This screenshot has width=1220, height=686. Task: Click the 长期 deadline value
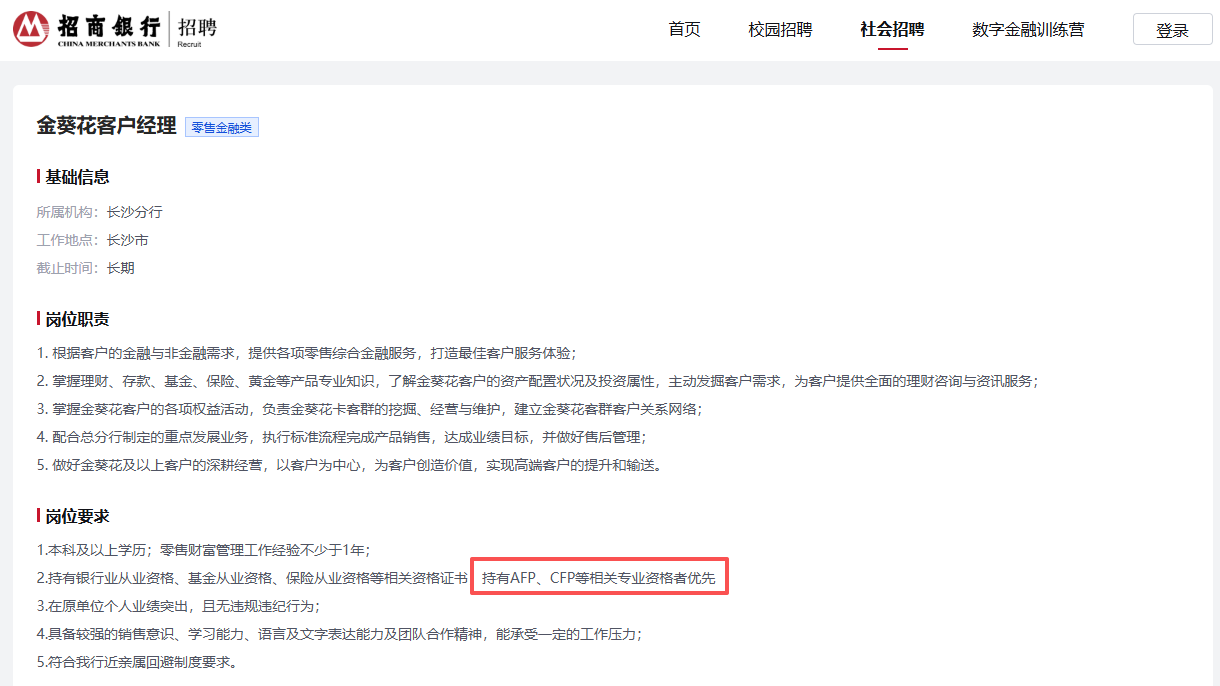[x=120, y=268]
